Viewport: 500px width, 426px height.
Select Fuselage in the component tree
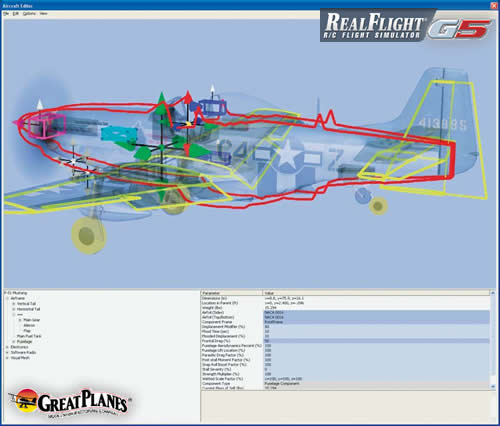click(24, 342)
